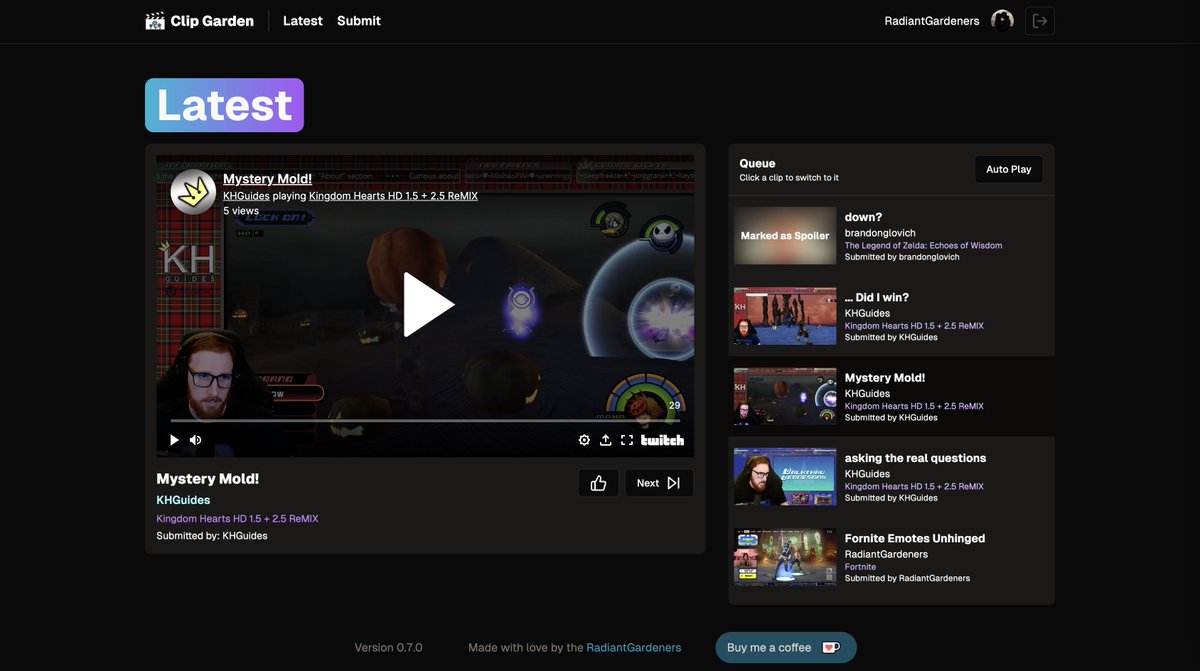This screenshot has width=1200, height=671.
Task: Select the 'down?' spoiler clip thumbnail
Action: (785, 236)
